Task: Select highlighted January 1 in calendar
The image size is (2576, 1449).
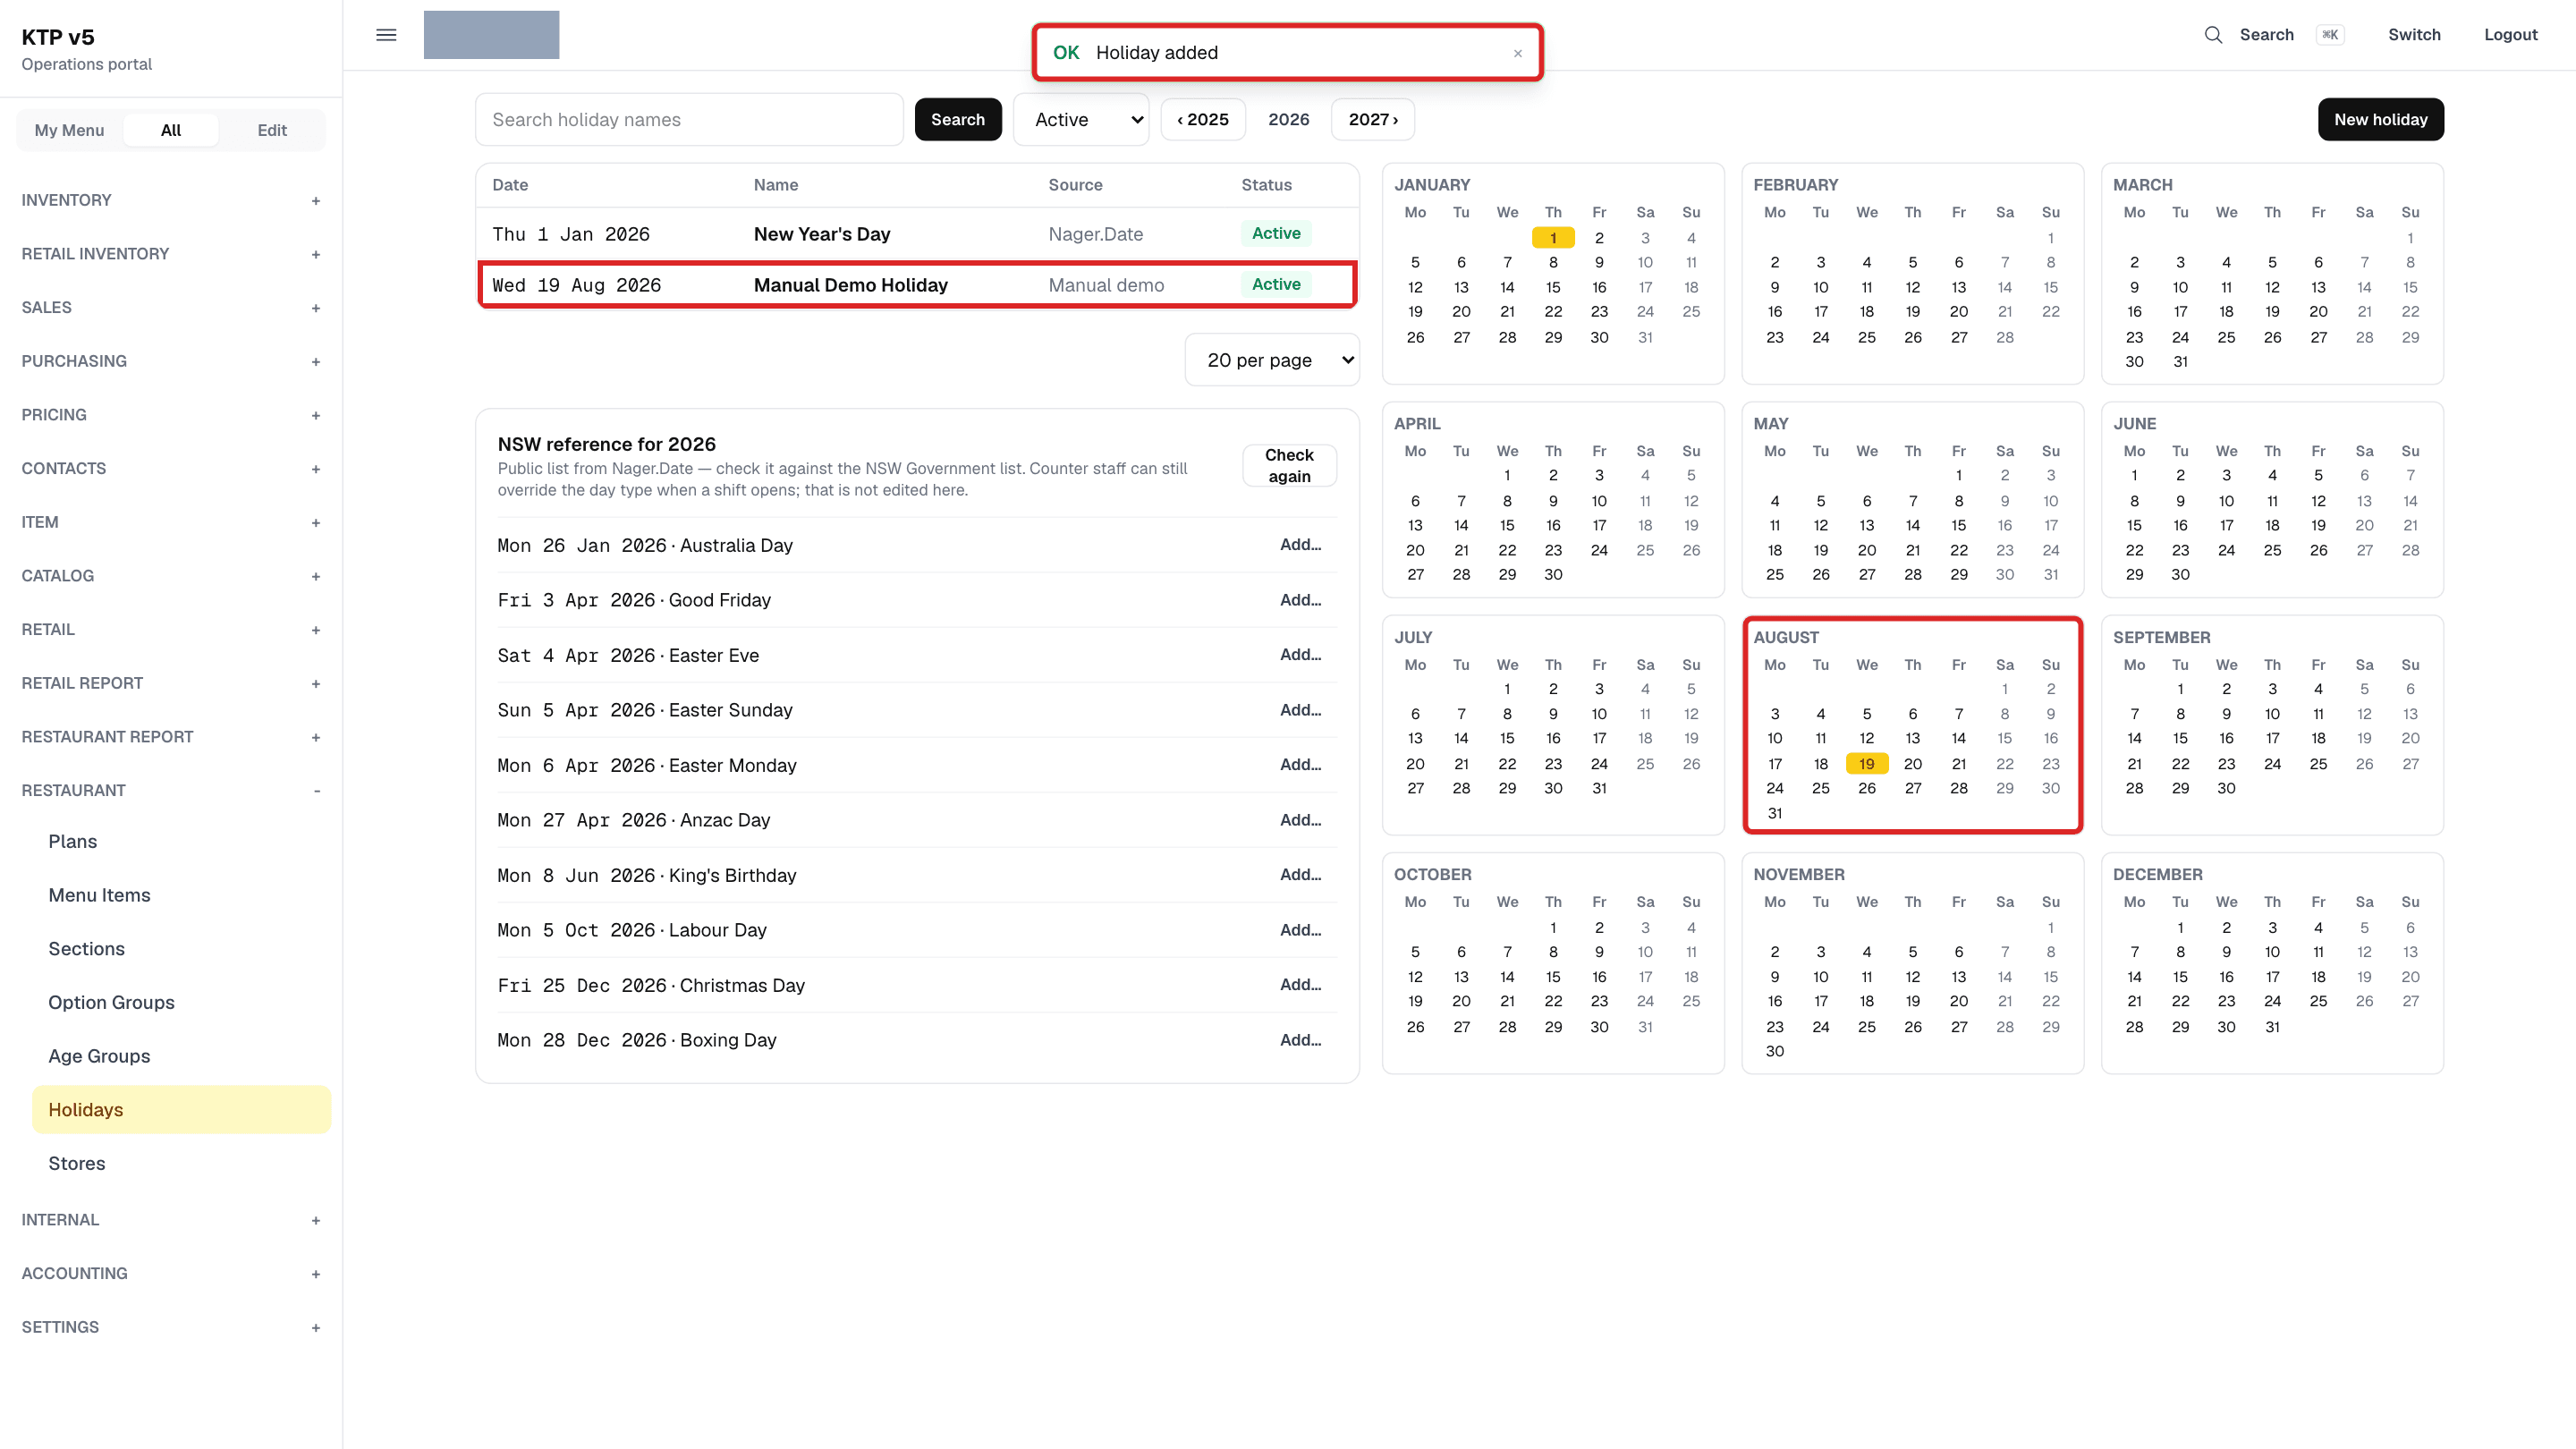Action: [1553, 238]
